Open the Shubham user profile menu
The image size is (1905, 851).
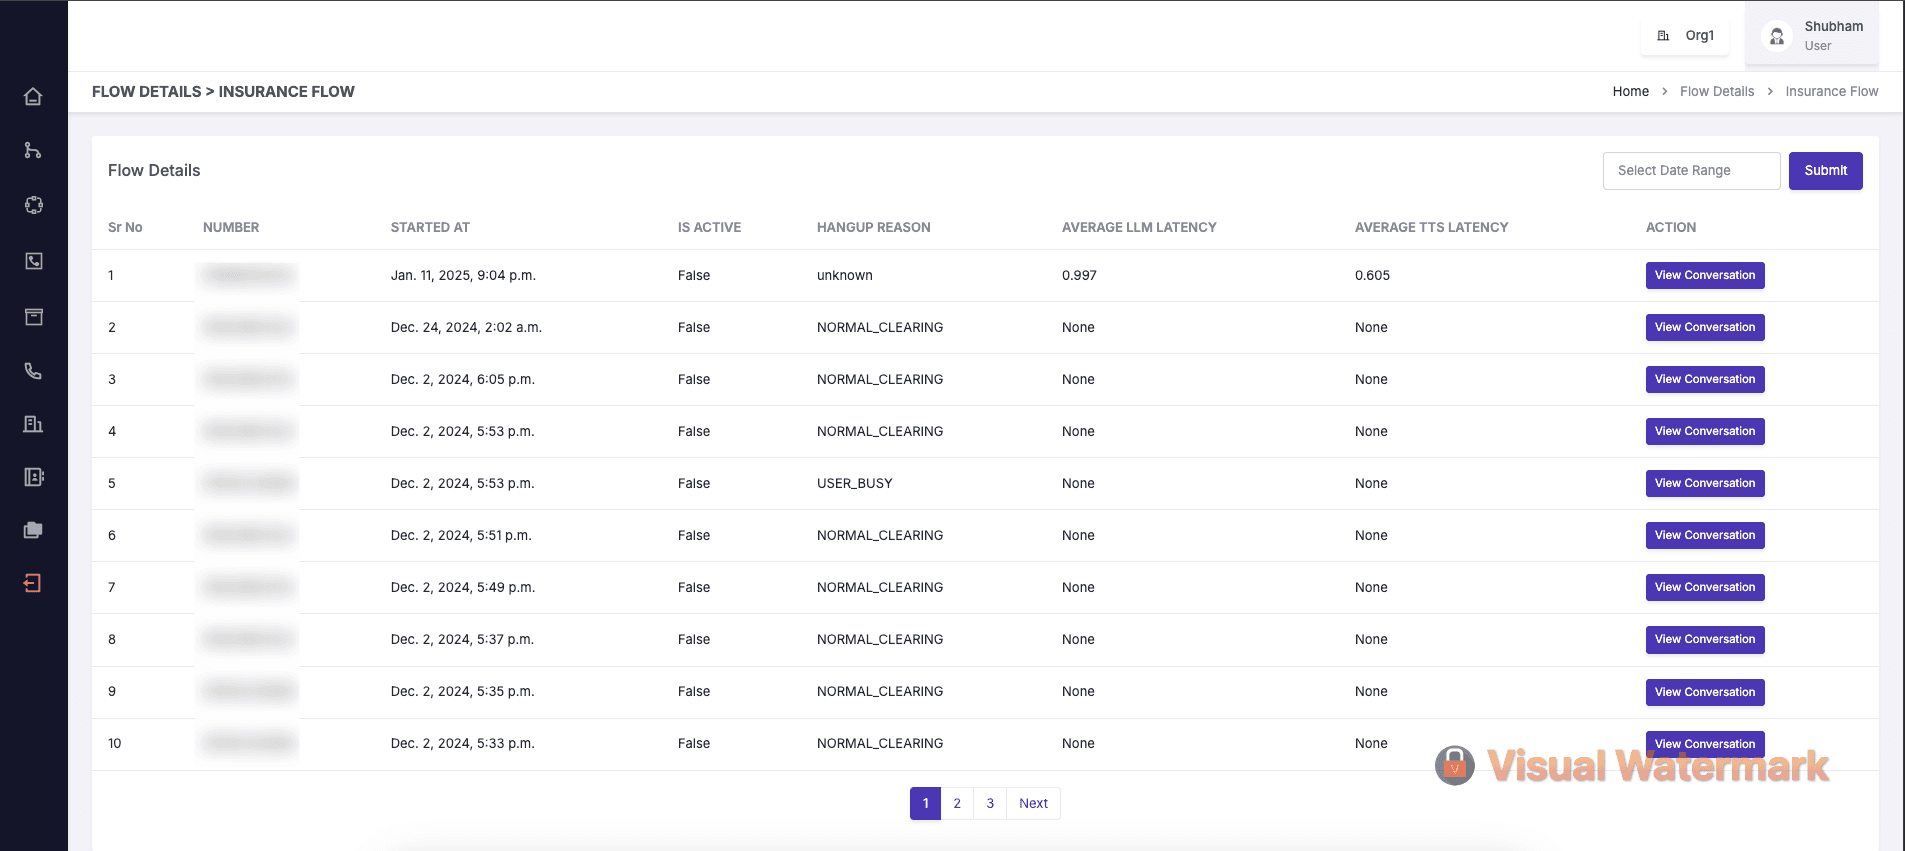pyautogui.click(x=1811, y=36)
